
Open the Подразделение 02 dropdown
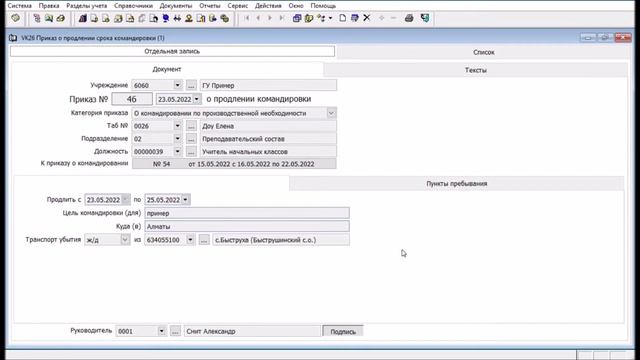(177, 139)
